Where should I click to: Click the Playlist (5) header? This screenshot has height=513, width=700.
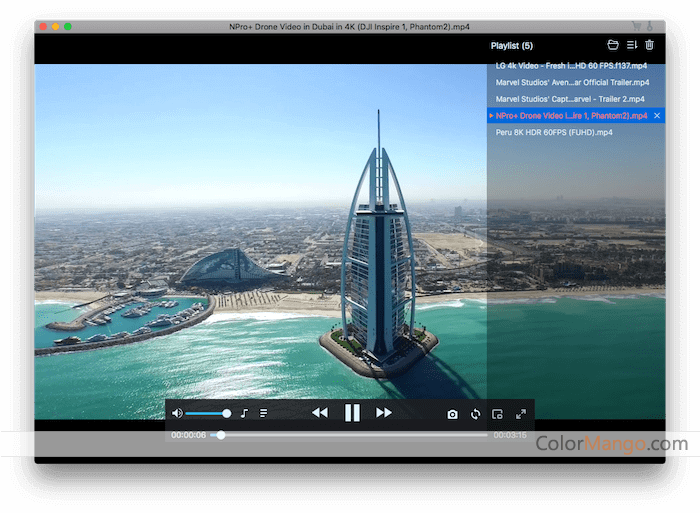pyautogui.click(x=512, y=46)
